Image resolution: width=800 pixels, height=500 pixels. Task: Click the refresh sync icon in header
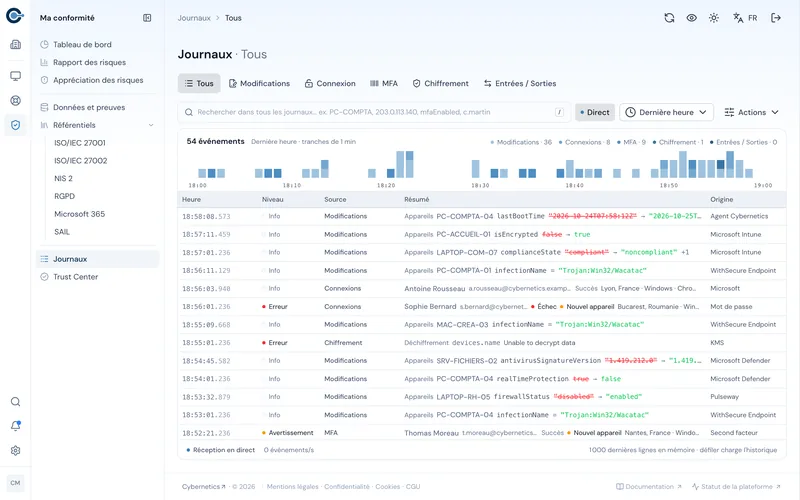click(x=669, y=18)
